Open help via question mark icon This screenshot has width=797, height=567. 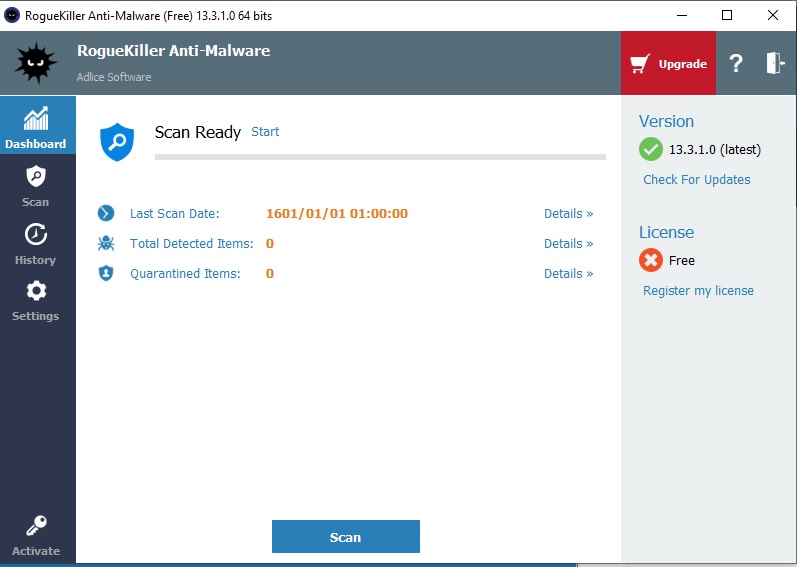point(736,64)
